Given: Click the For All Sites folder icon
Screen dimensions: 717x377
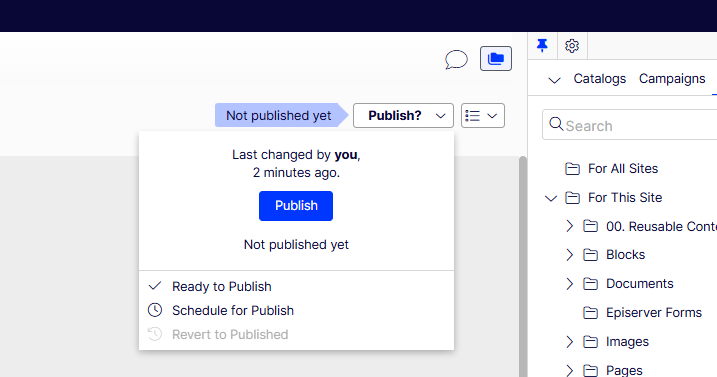Looking at the screenshot, I should coord(572,169).
